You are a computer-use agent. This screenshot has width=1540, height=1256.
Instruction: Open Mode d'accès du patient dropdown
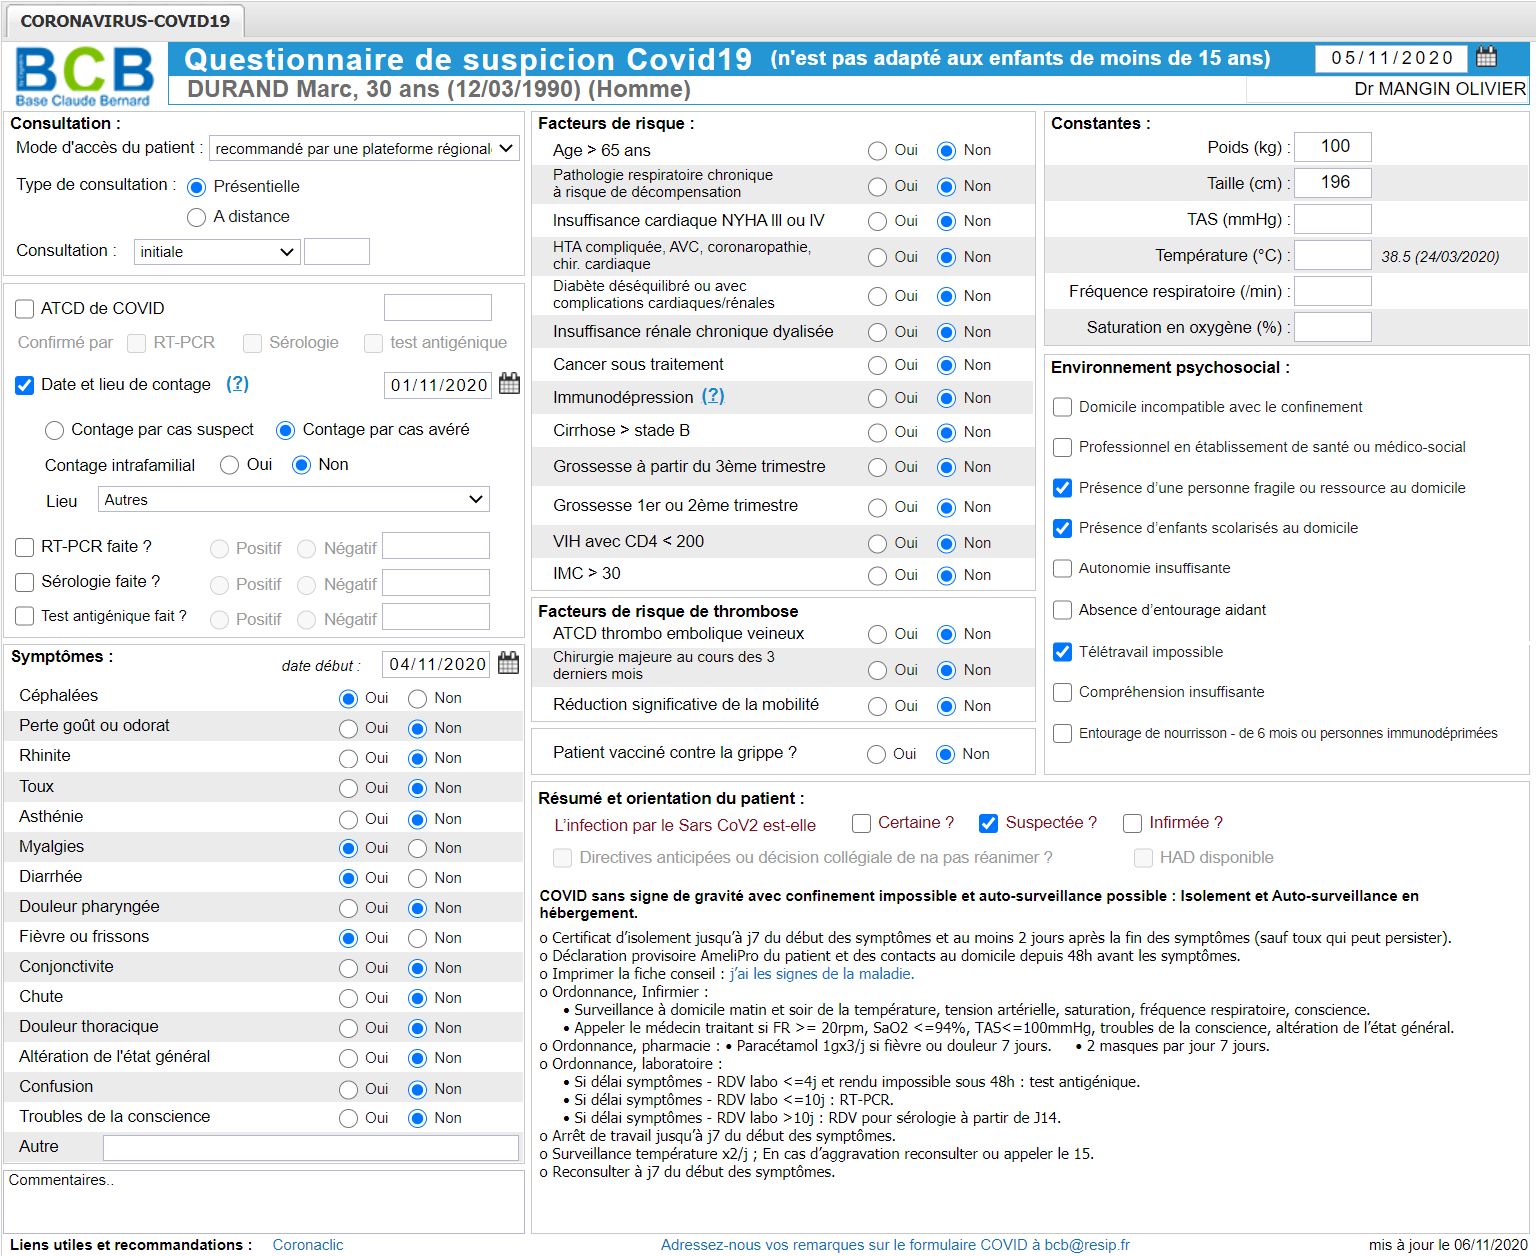[x=364, y=149]
